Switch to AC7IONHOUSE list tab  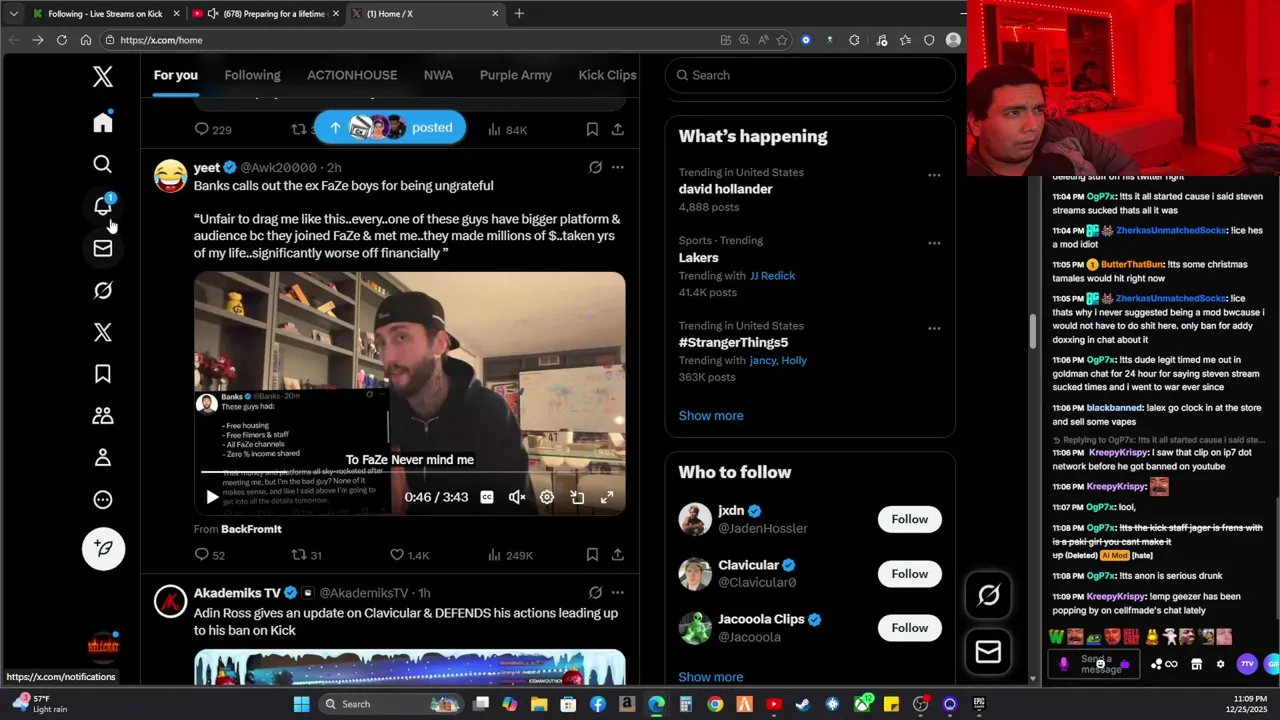[352, 75]
